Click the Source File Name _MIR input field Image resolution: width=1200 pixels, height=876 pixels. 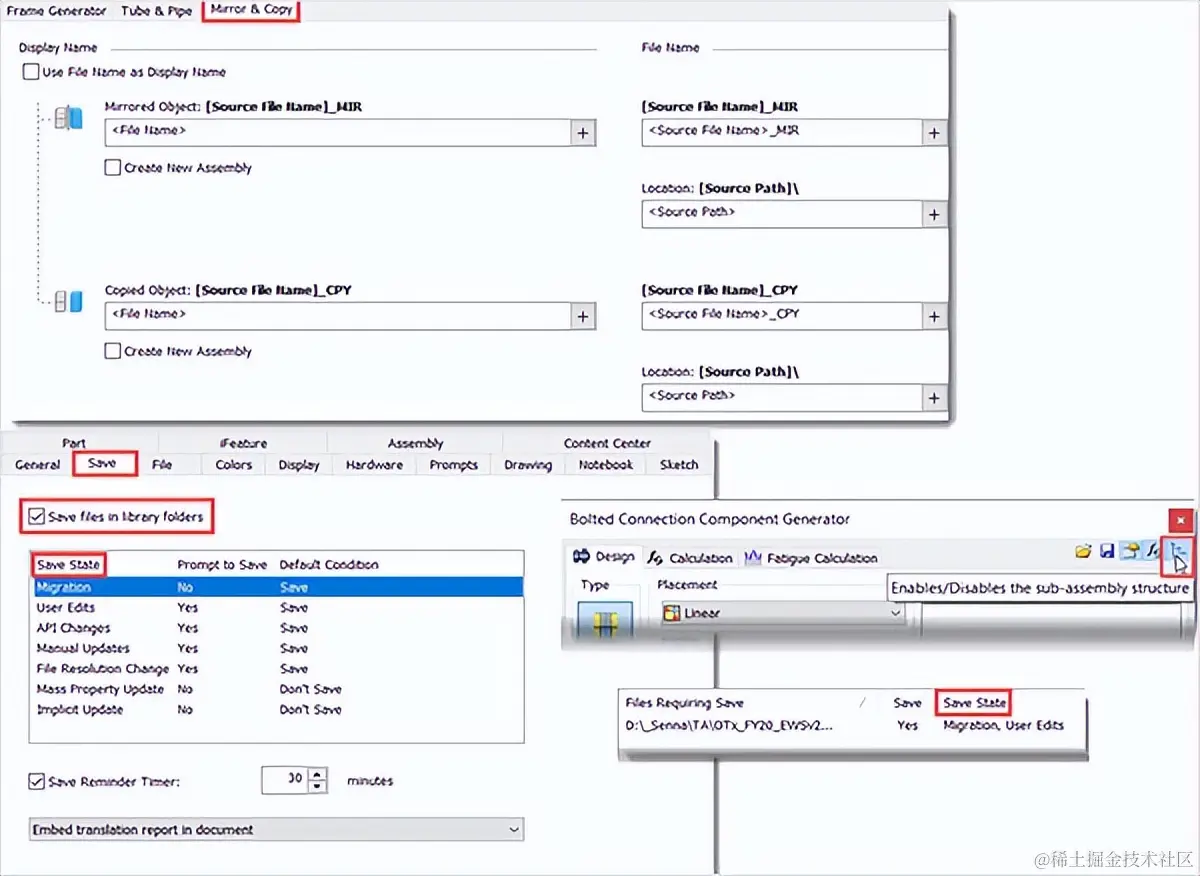coord(781,132)
